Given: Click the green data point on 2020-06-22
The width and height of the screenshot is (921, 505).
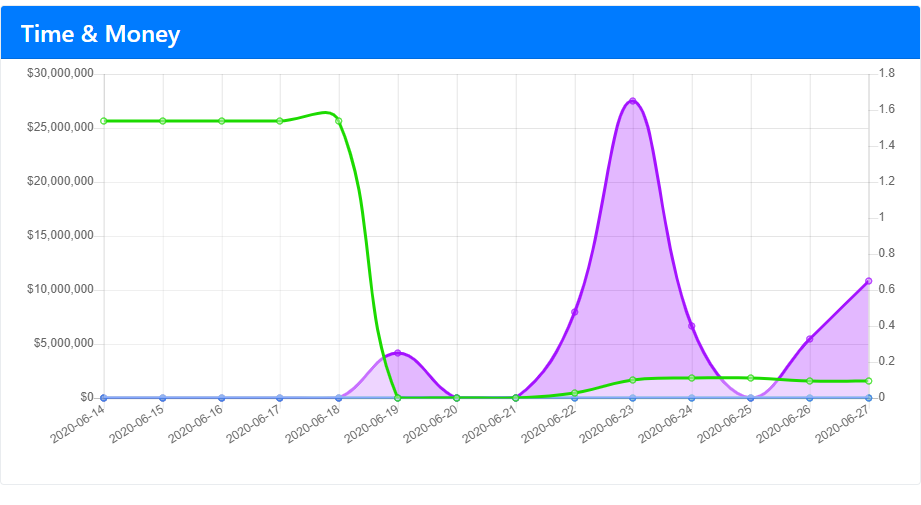Looking at the screenshot, I should click(574, 393).
